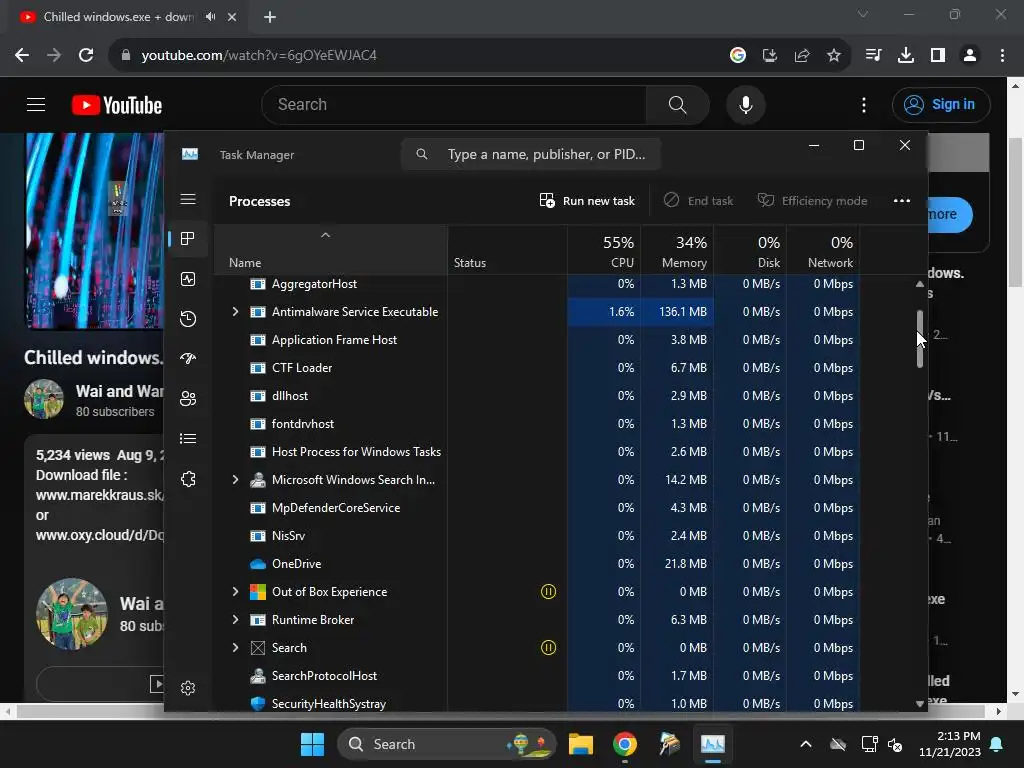The image size is (1024, 768).
Task: Click the three-dot more options in Task Manager
Action: coord(902,200)
